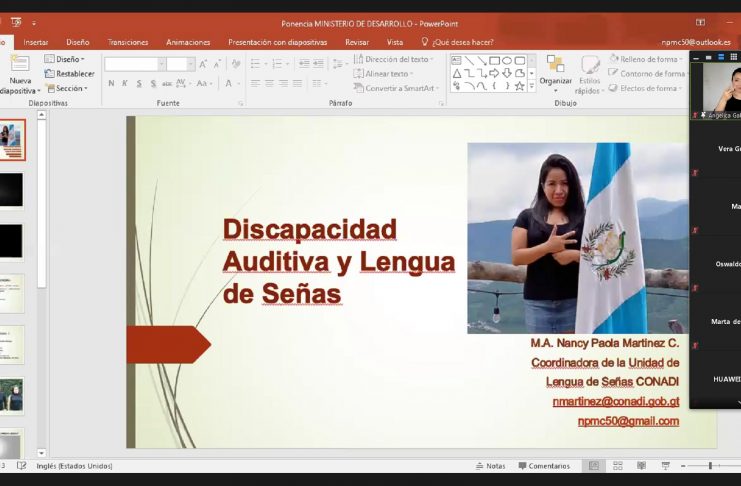Click the zoom slider in status bar
Viewport: 741px width, 486px height.
coord(710,466)
